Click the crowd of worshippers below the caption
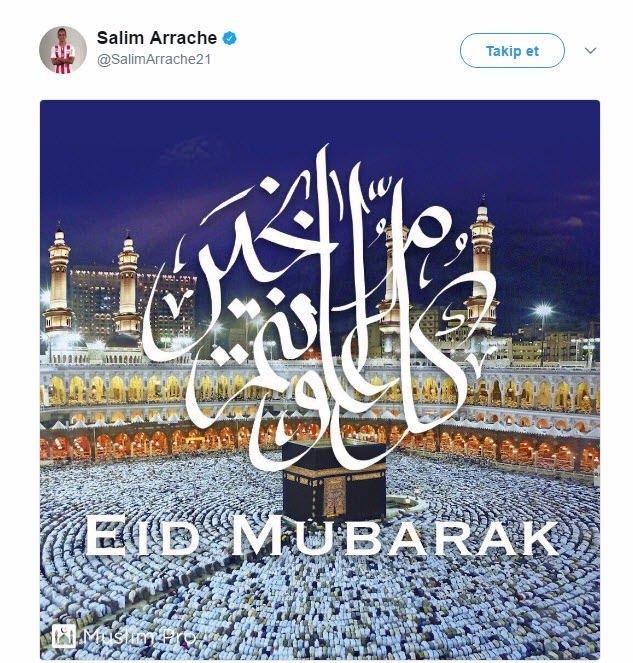This screenshot has width=633, height=663. pos(320,600)
